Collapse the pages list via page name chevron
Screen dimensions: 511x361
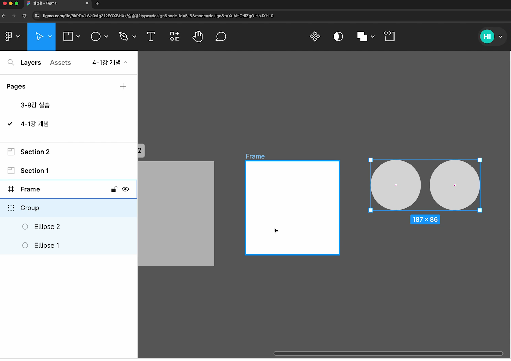126,62
